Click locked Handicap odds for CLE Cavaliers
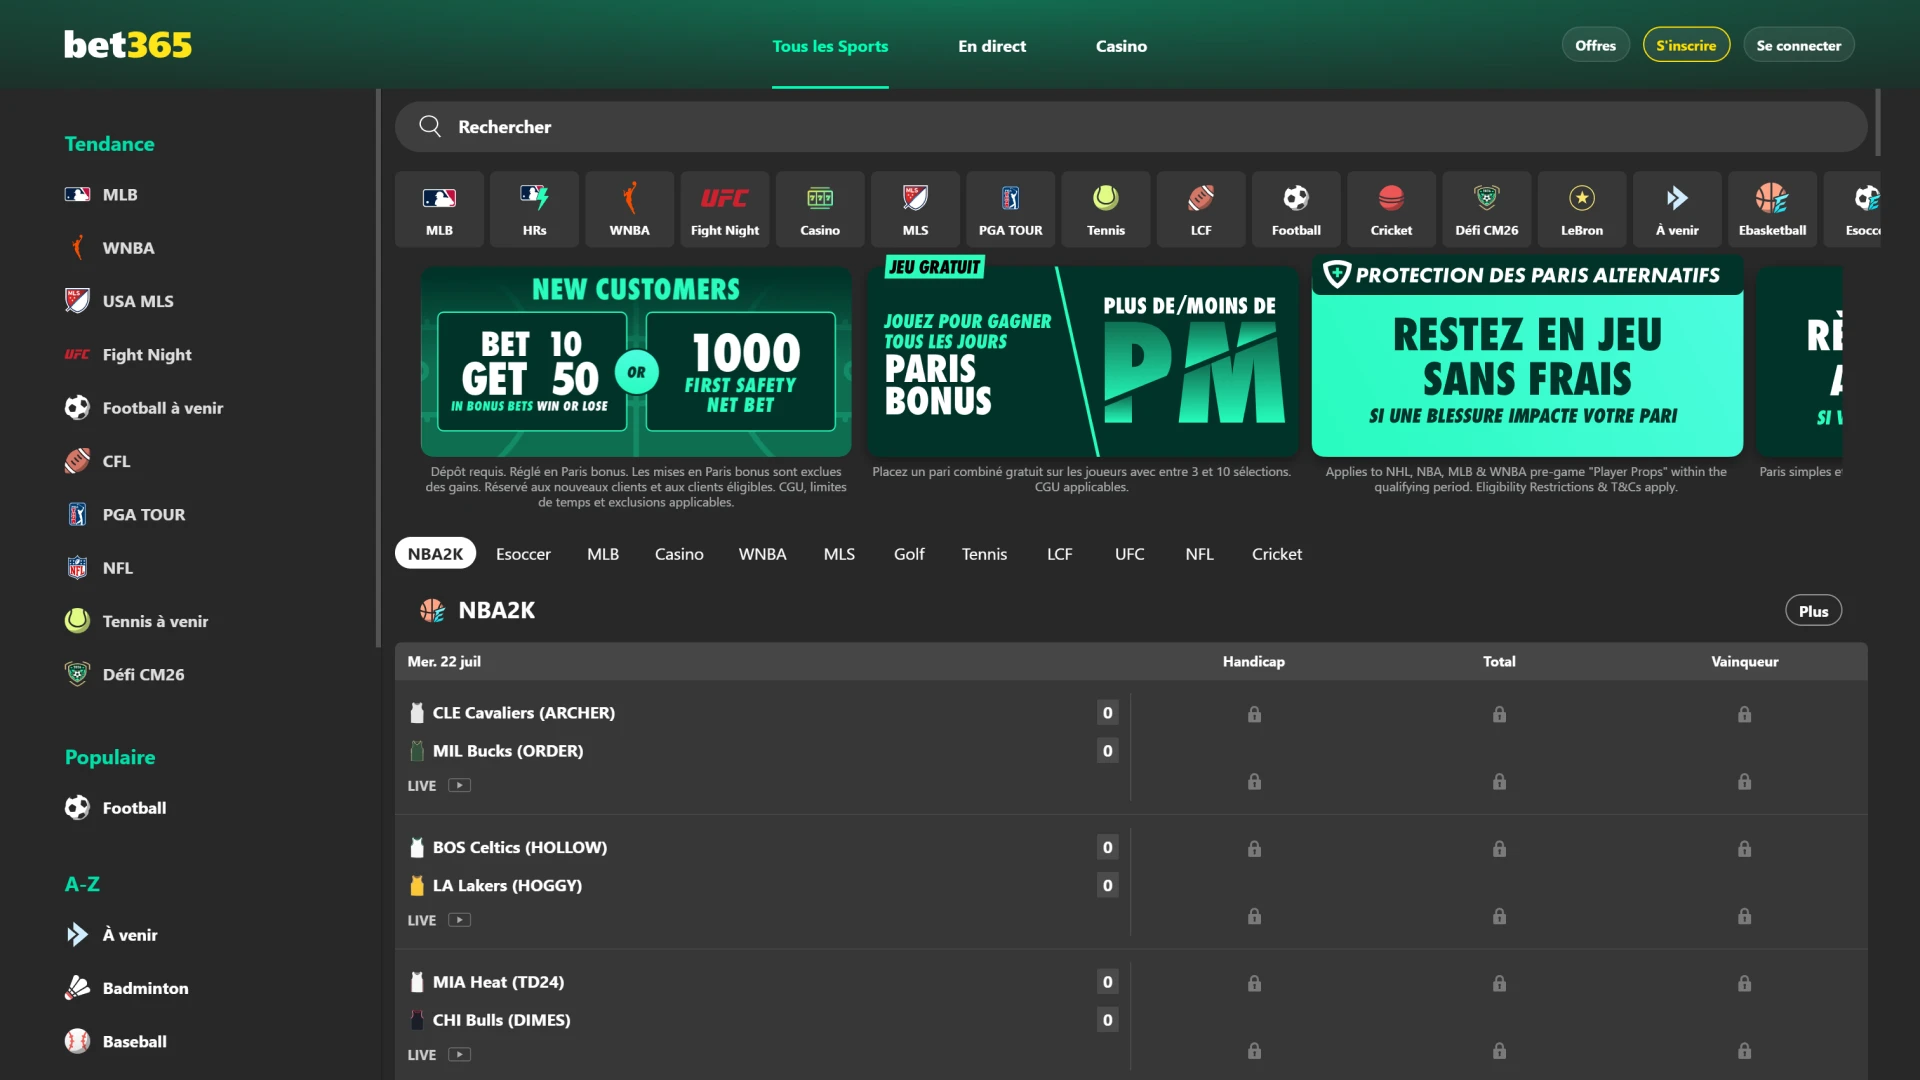Screen dimensions: 1920x1080 click(1254, 714)
